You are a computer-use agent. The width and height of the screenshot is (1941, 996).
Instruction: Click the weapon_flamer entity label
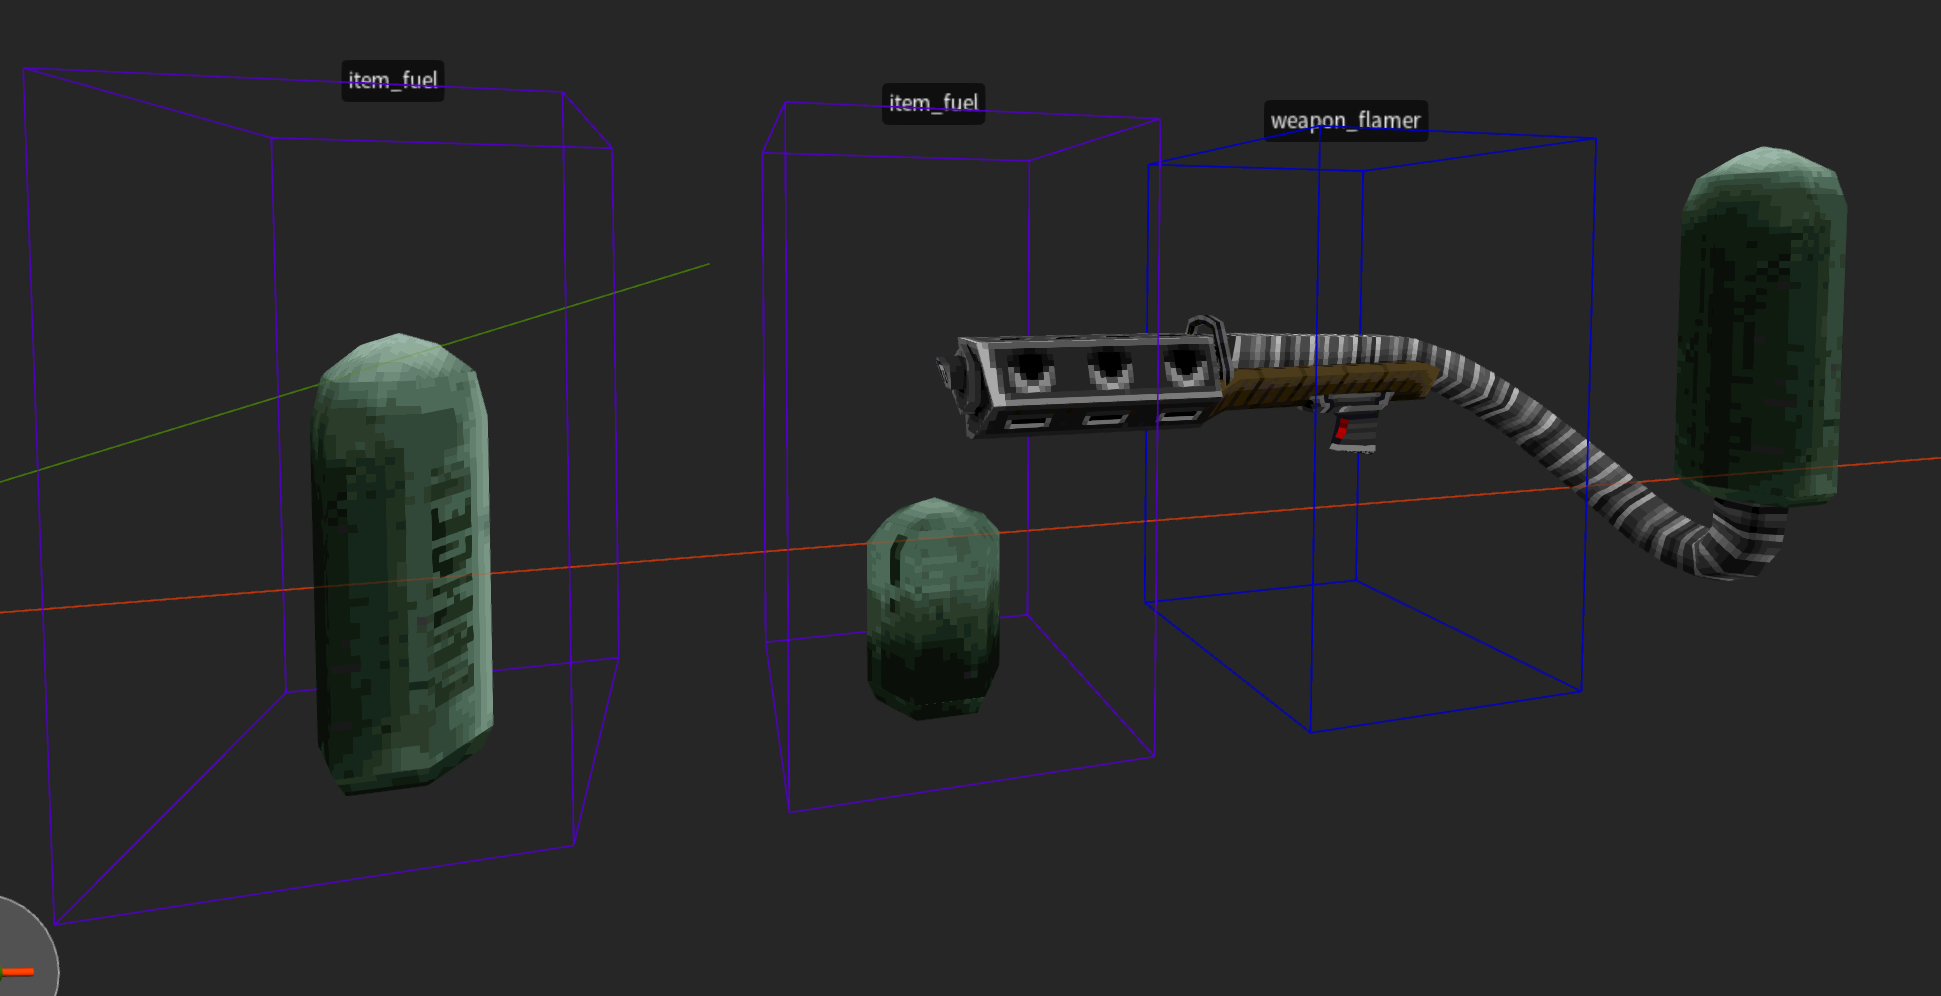(1345, 120)
